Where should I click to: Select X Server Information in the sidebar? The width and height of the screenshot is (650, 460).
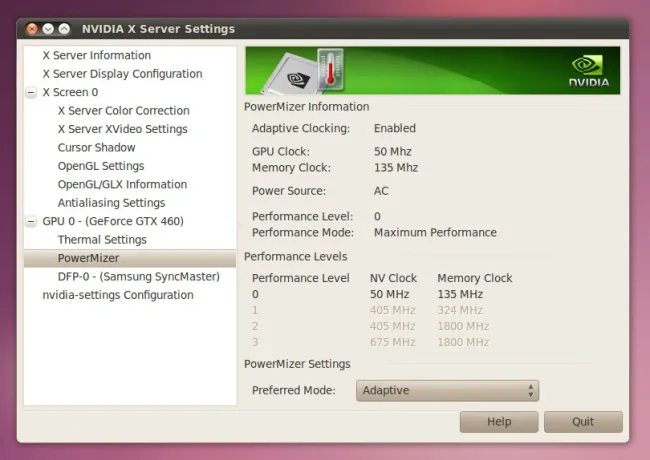click(97, 55)
